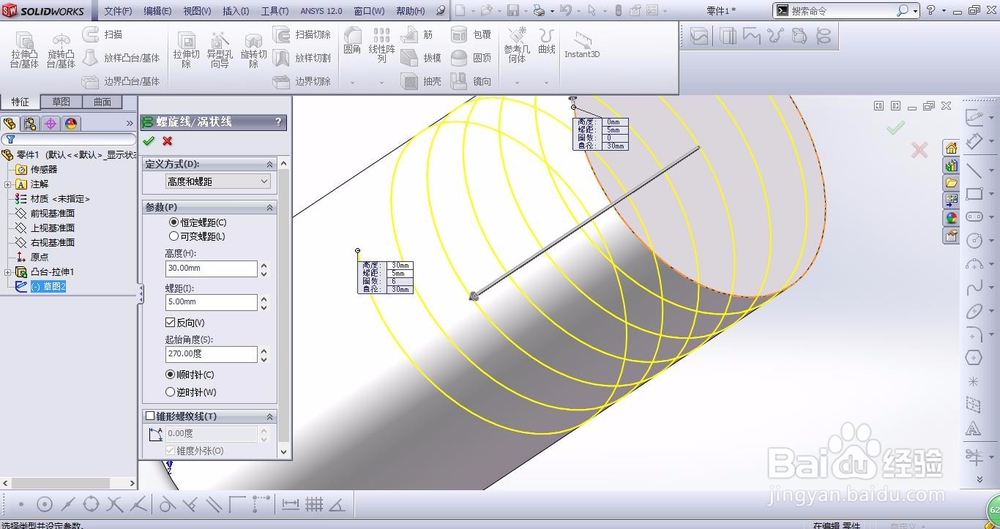The height and width of the screenshot is (529, 1000).
Task: Click the Linear Pattern (线性阵列) tool
Action: click(381, 45)
